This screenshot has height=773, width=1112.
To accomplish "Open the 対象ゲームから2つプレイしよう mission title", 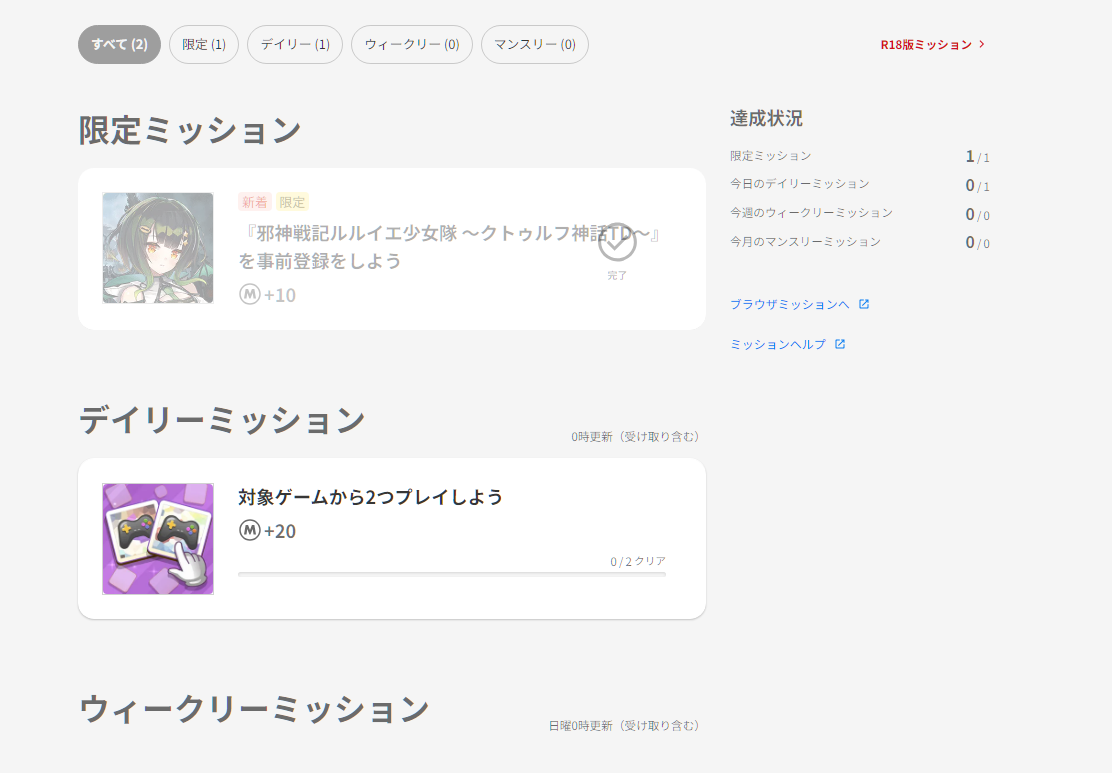I will [370, 497].
